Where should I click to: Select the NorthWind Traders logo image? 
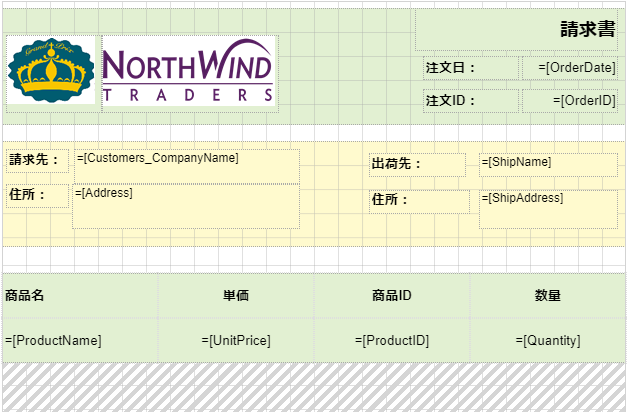(x=188, y=73)
